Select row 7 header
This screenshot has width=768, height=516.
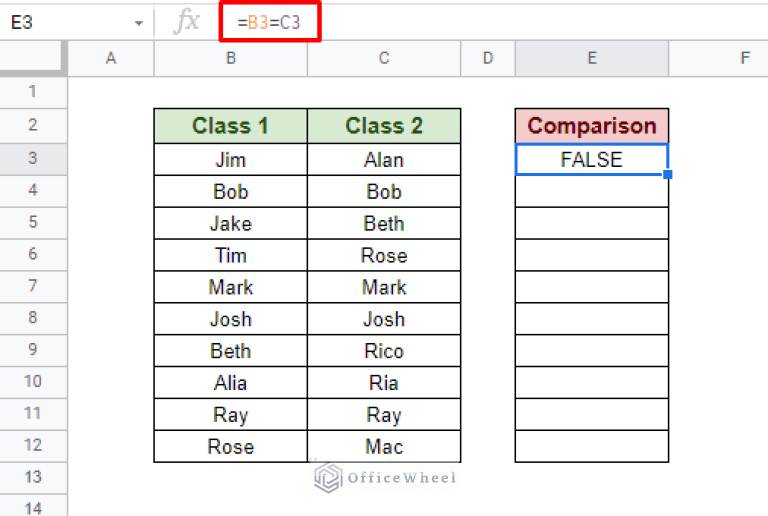click(x=33, y=287)
